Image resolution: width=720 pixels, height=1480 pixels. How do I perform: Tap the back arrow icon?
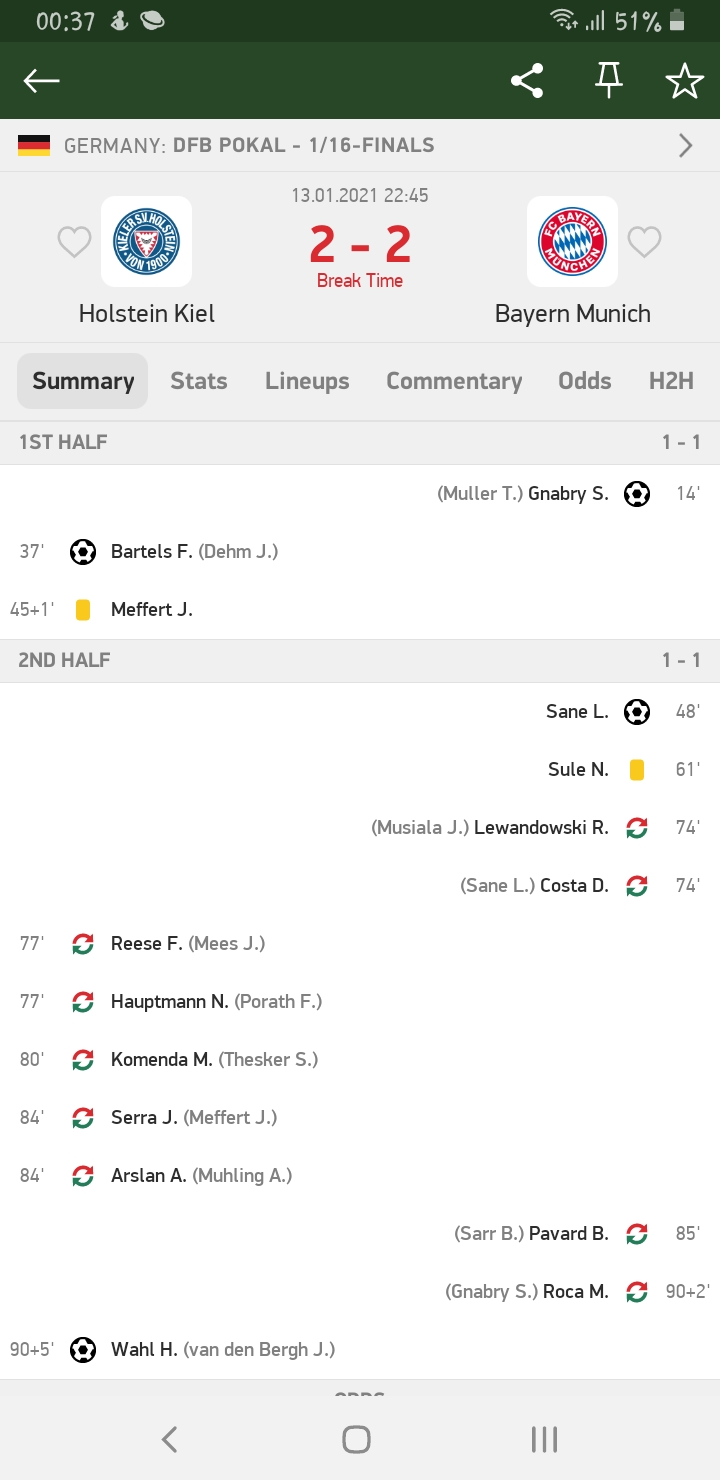click(x=42, y=81)
